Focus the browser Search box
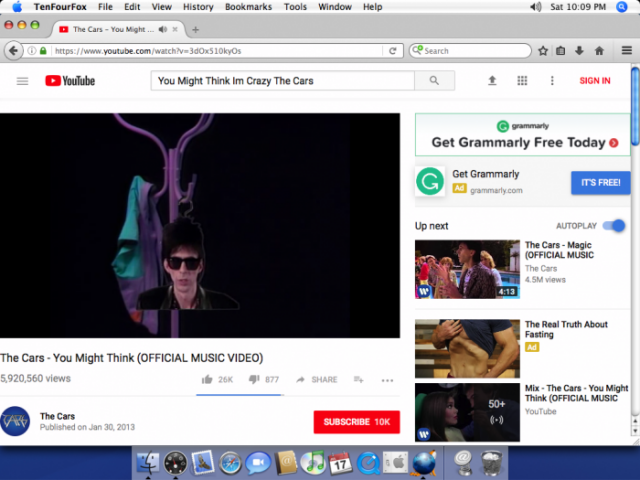 pyautogui.click(x=470, y=51)
